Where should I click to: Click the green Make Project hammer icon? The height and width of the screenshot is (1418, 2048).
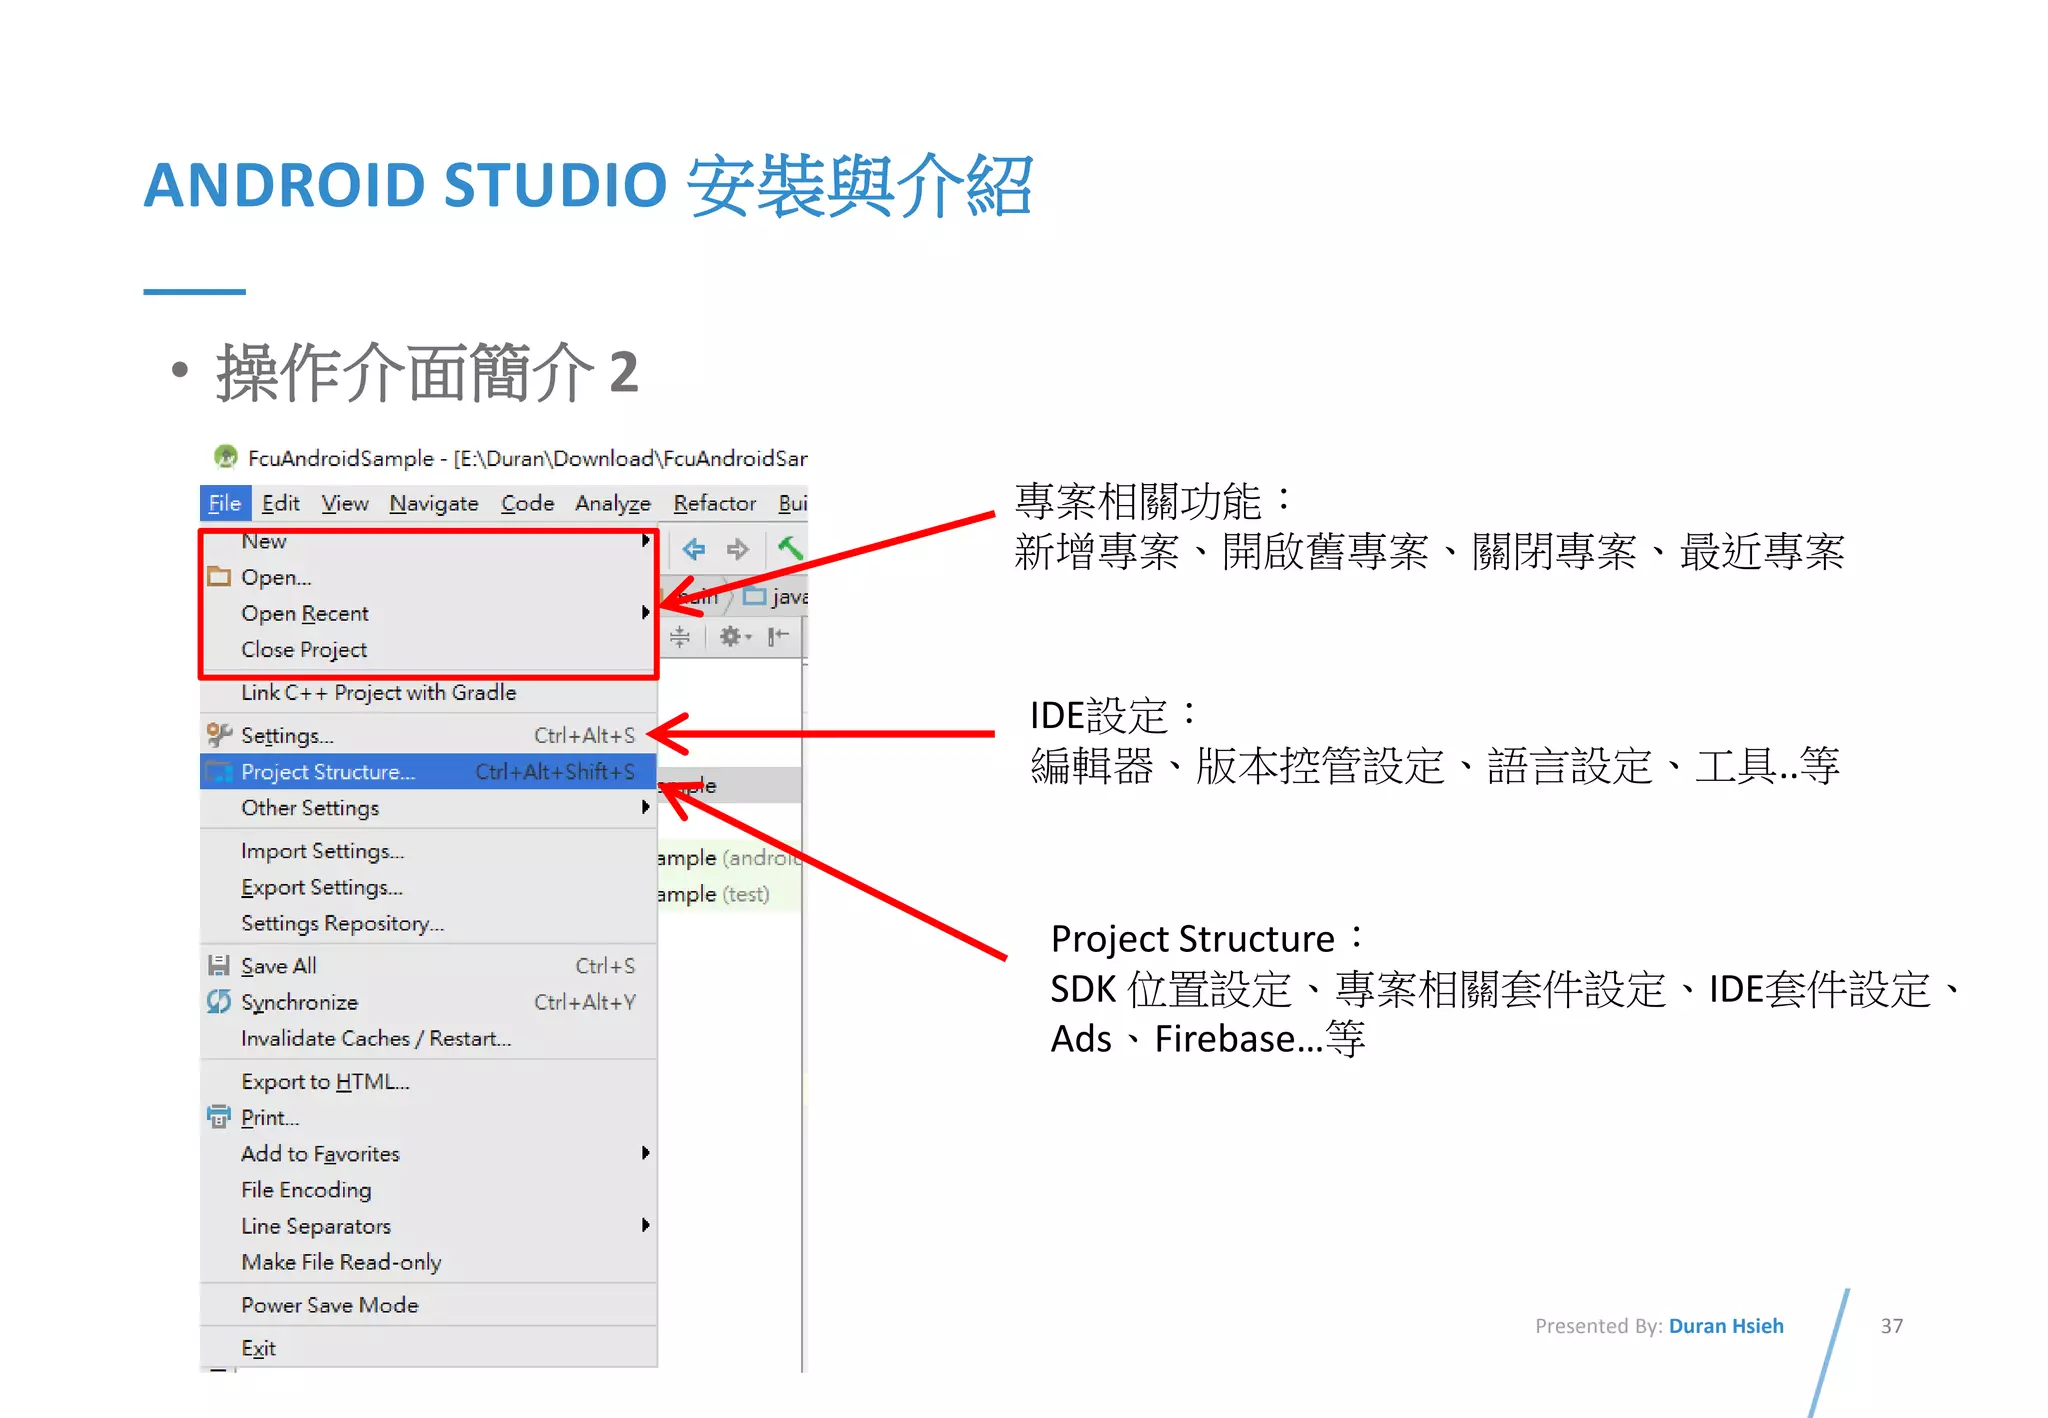tap(790, 548)
